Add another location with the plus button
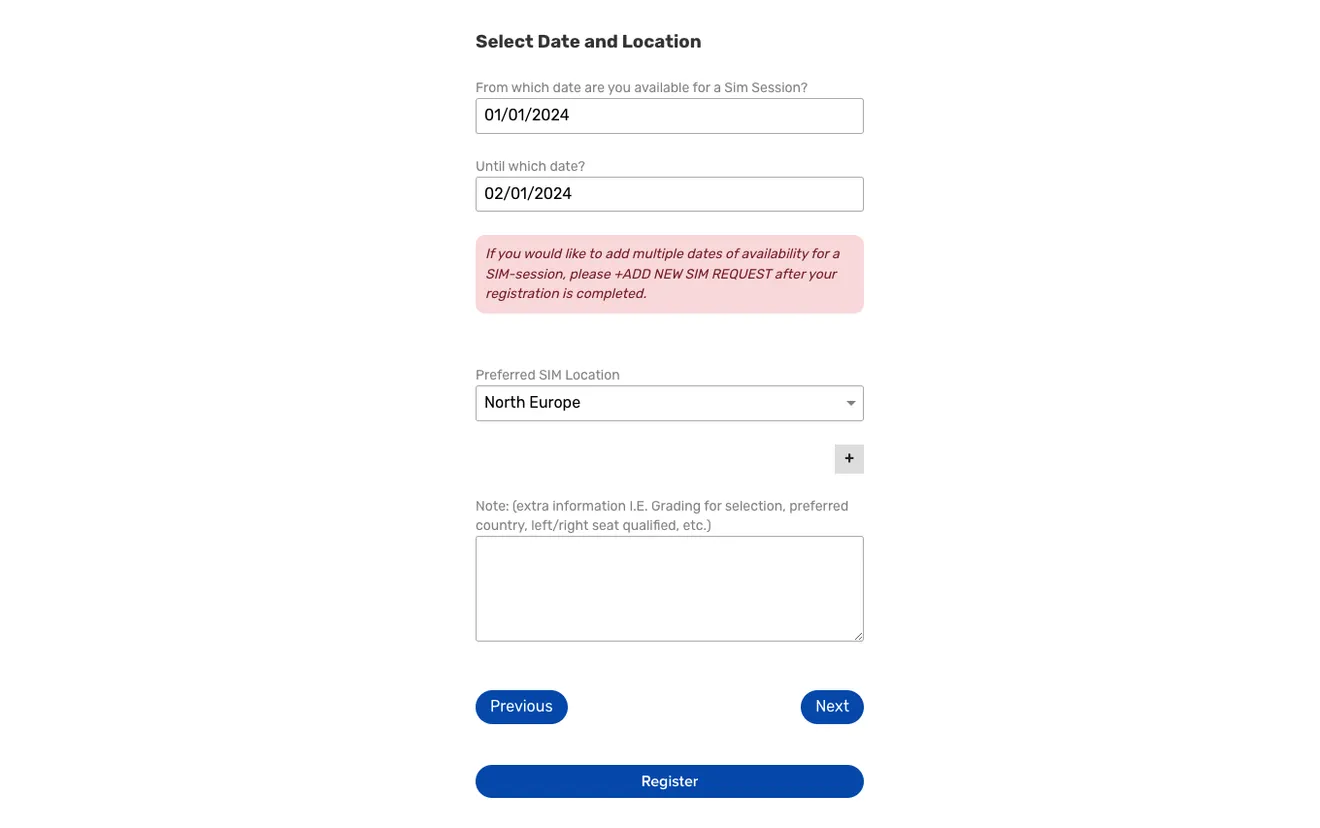The height and width of the screenshot is (828, 1320). (x=849, y=459)
